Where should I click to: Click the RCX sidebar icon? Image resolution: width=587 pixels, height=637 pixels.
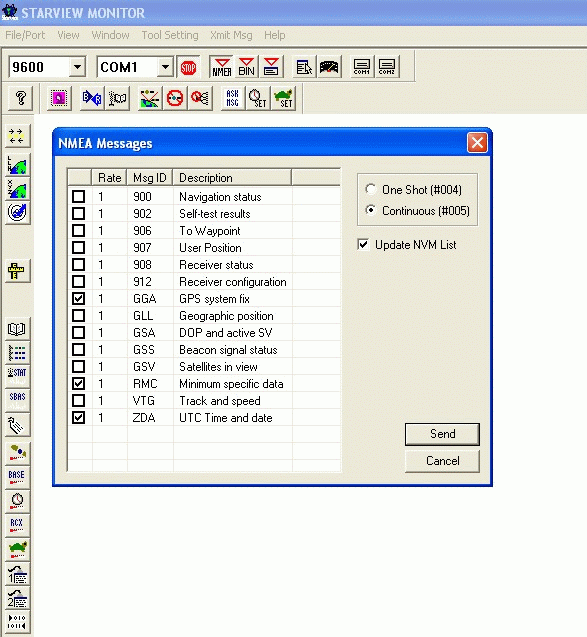(17, 525)
